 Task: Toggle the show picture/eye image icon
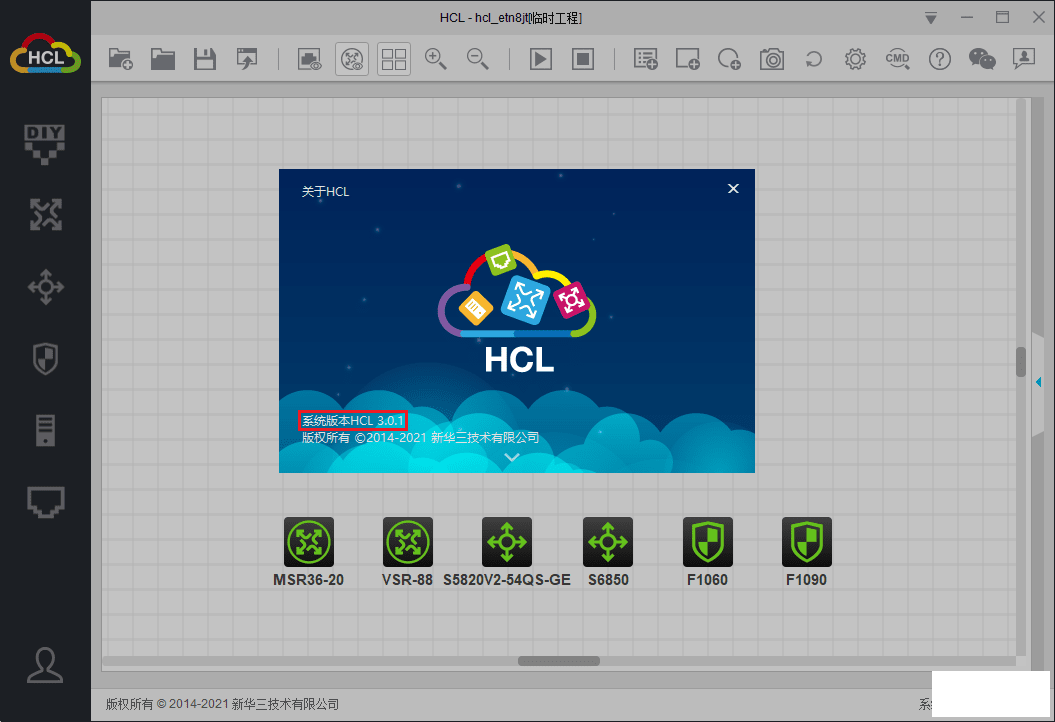pos(310,59)
